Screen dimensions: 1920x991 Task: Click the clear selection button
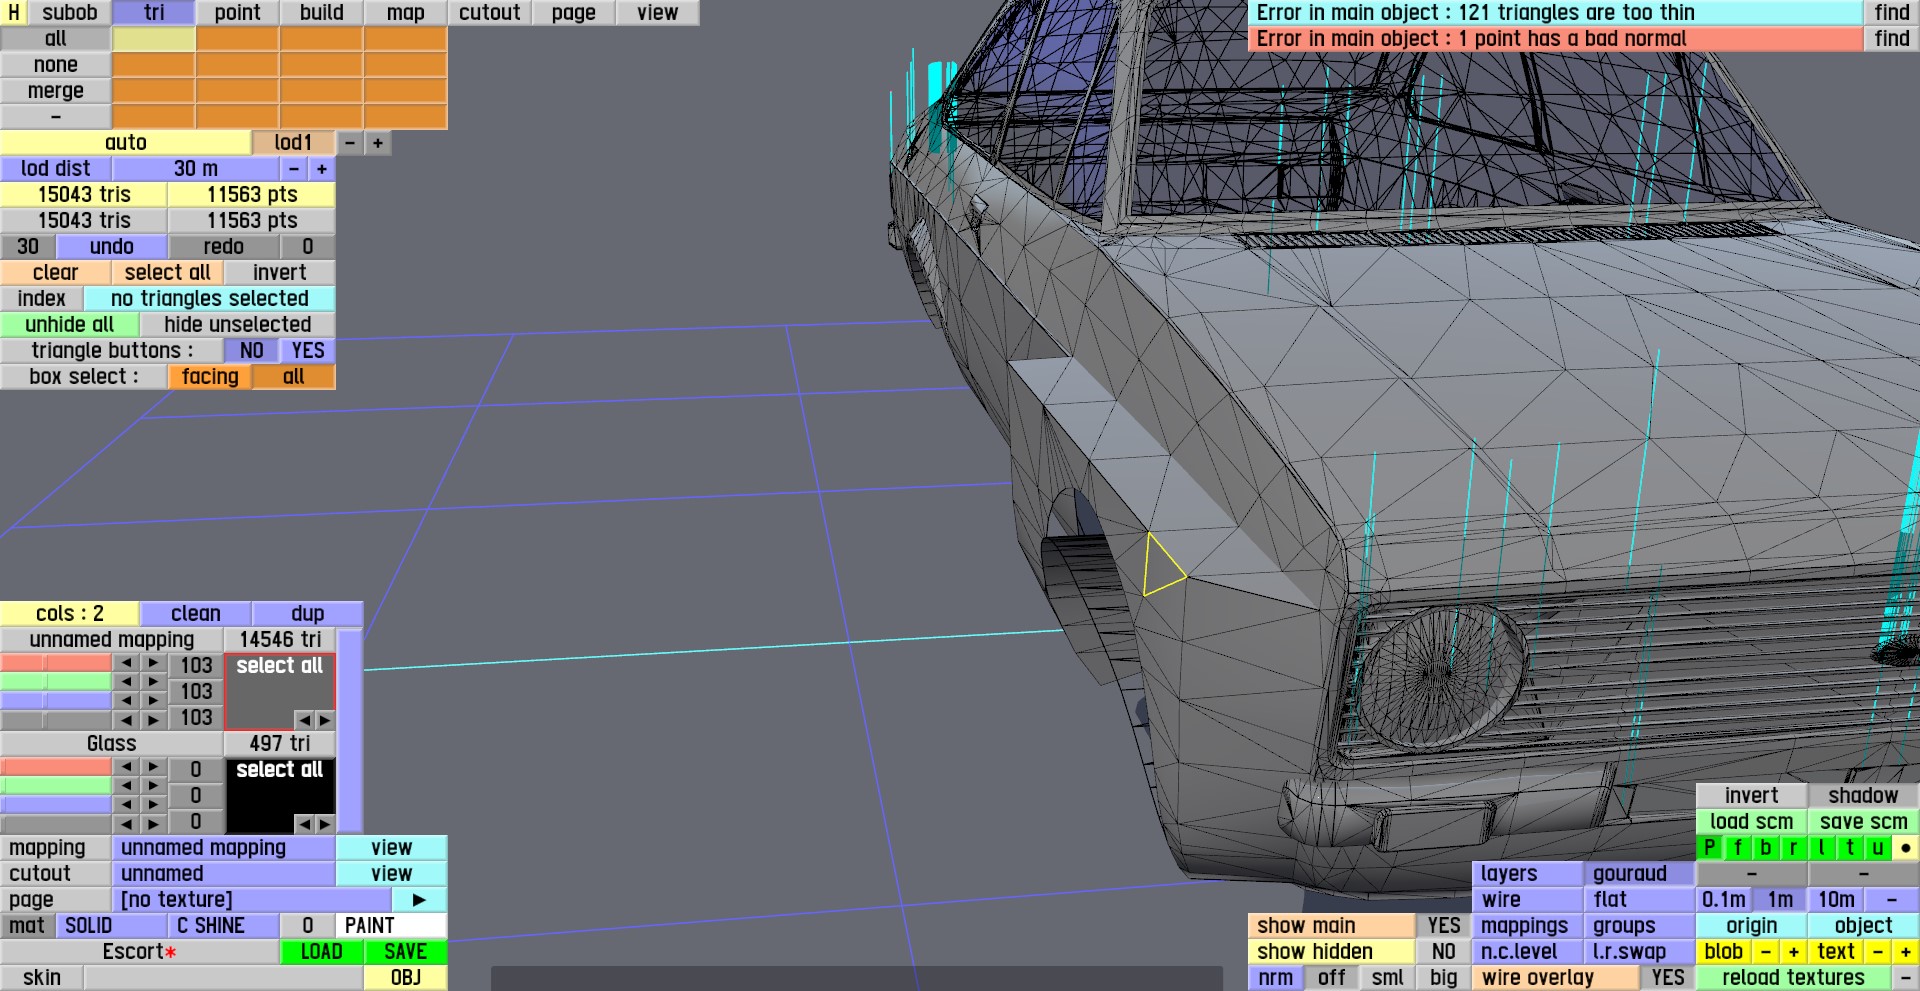click(x=56, y=273)
